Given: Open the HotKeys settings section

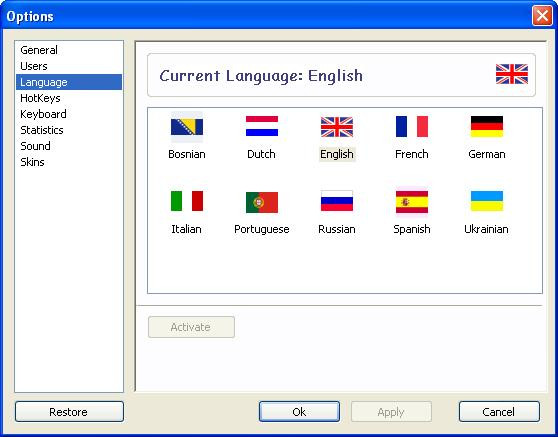Looking at the screenshot, I should (x=40, y=98).
